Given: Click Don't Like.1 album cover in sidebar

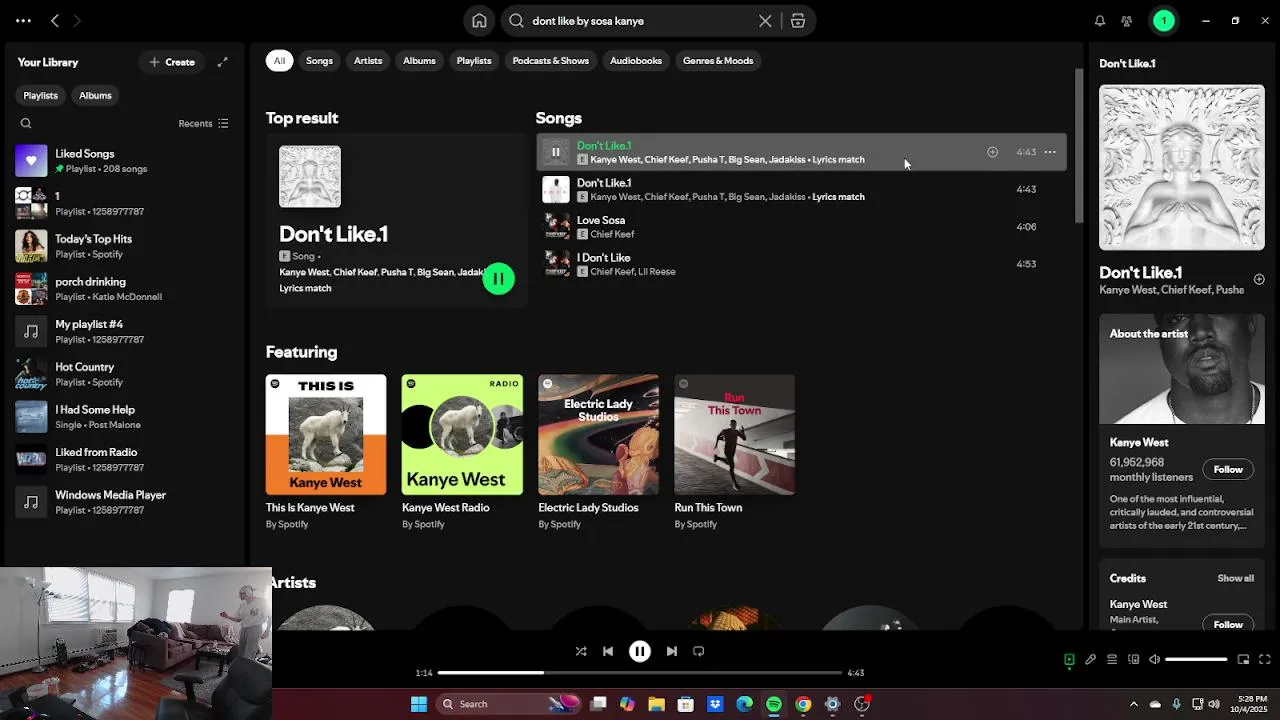Looking at the screenshot, I should click(x=1182, y=167).
